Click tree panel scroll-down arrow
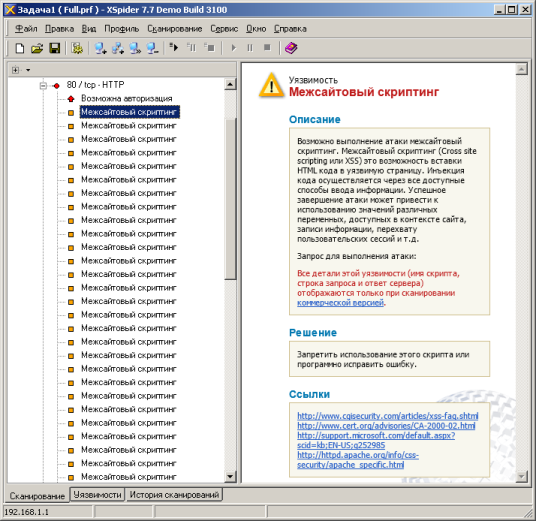The image size is (536, 521). (230, 476)
